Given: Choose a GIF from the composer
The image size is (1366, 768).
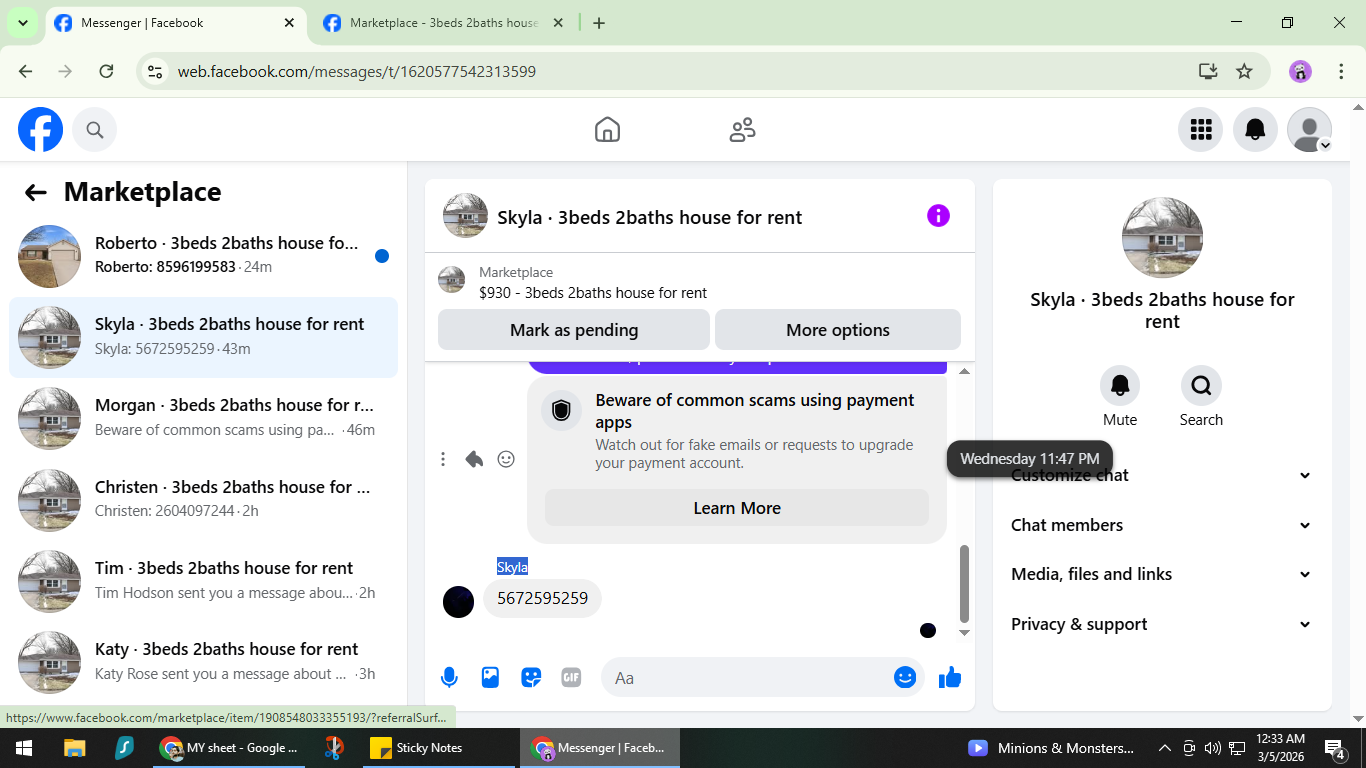Looking at the screenshot, I should pos(571,678).
